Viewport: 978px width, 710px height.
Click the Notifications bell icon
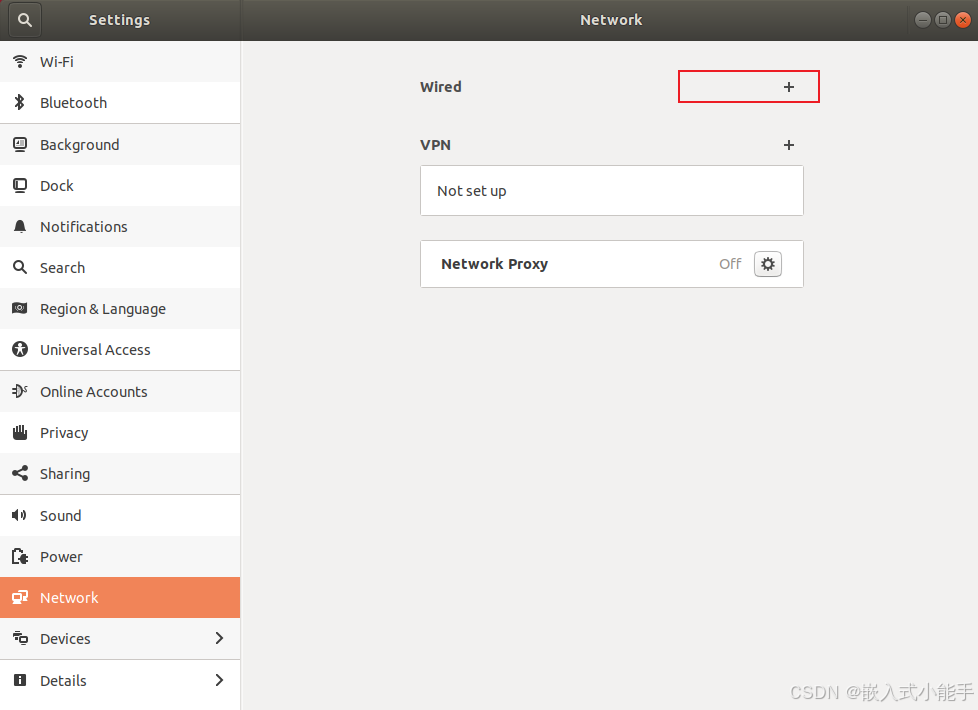pyautogui.click(x=20, y=226)
